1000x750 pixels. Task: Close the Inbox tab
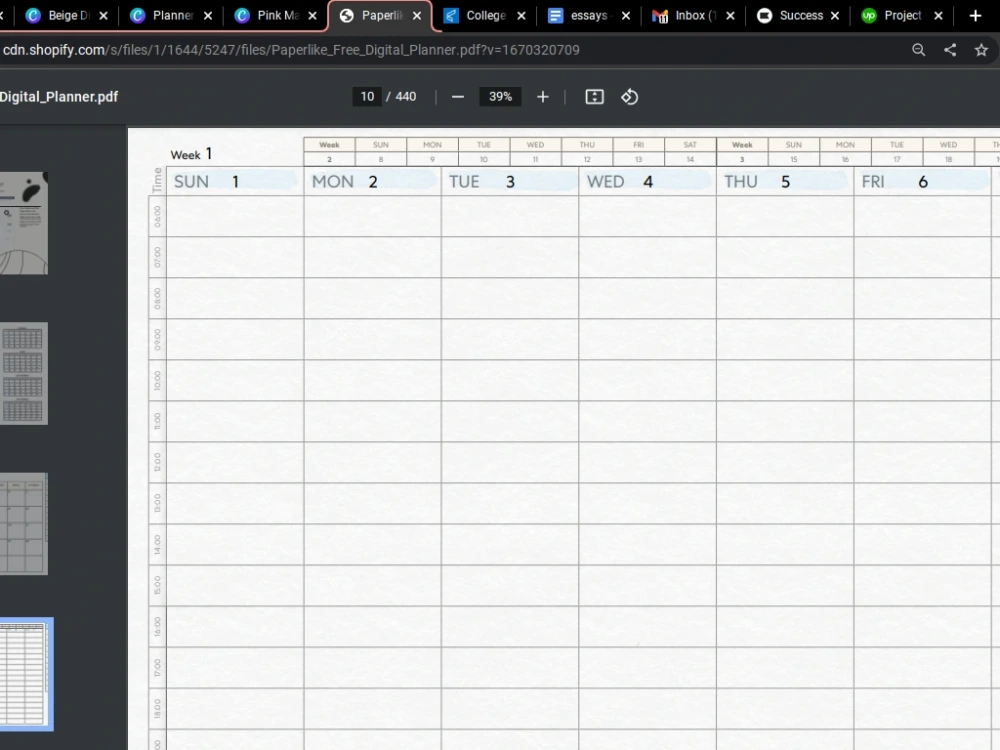pos(731,16)
